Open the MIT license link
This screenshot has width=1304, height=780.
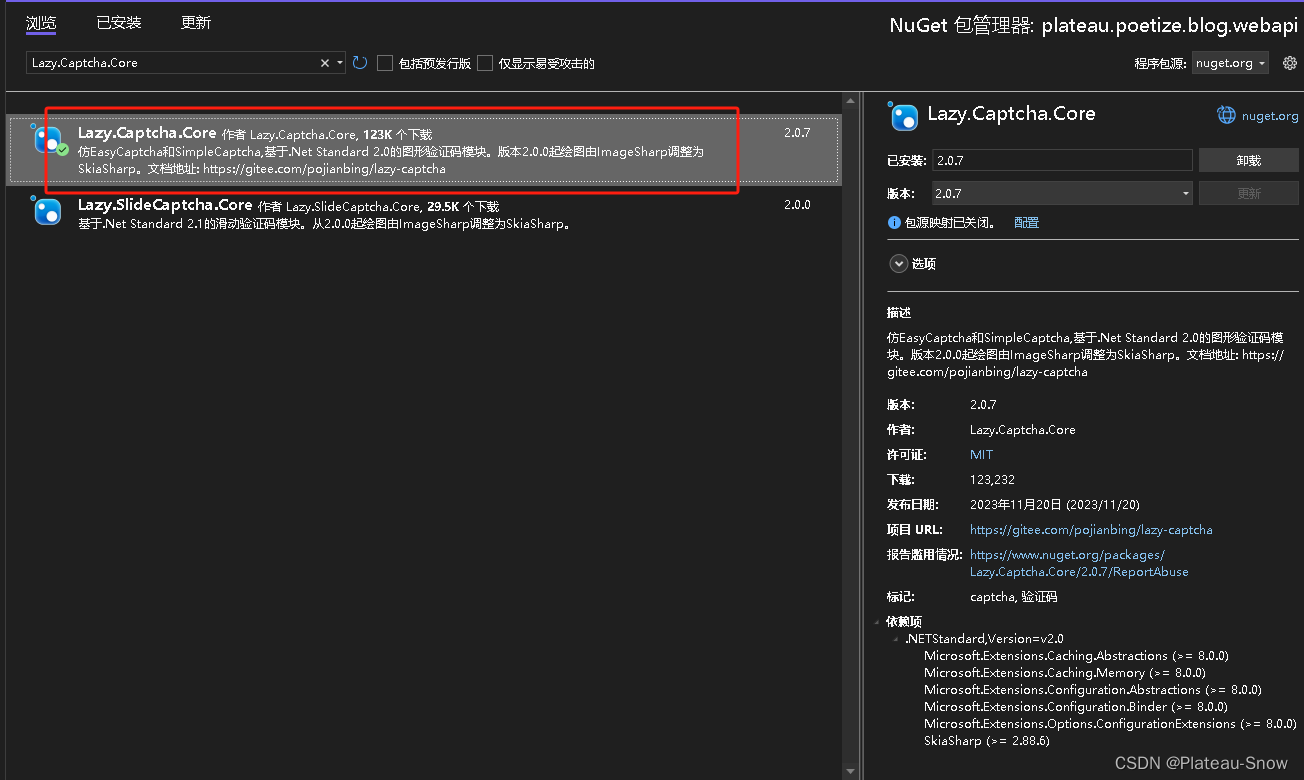pos(981,454)
